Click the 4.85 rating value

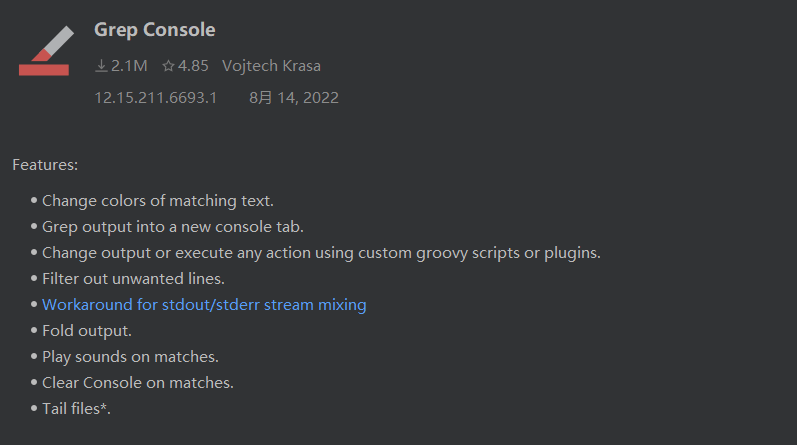[193, 66]
